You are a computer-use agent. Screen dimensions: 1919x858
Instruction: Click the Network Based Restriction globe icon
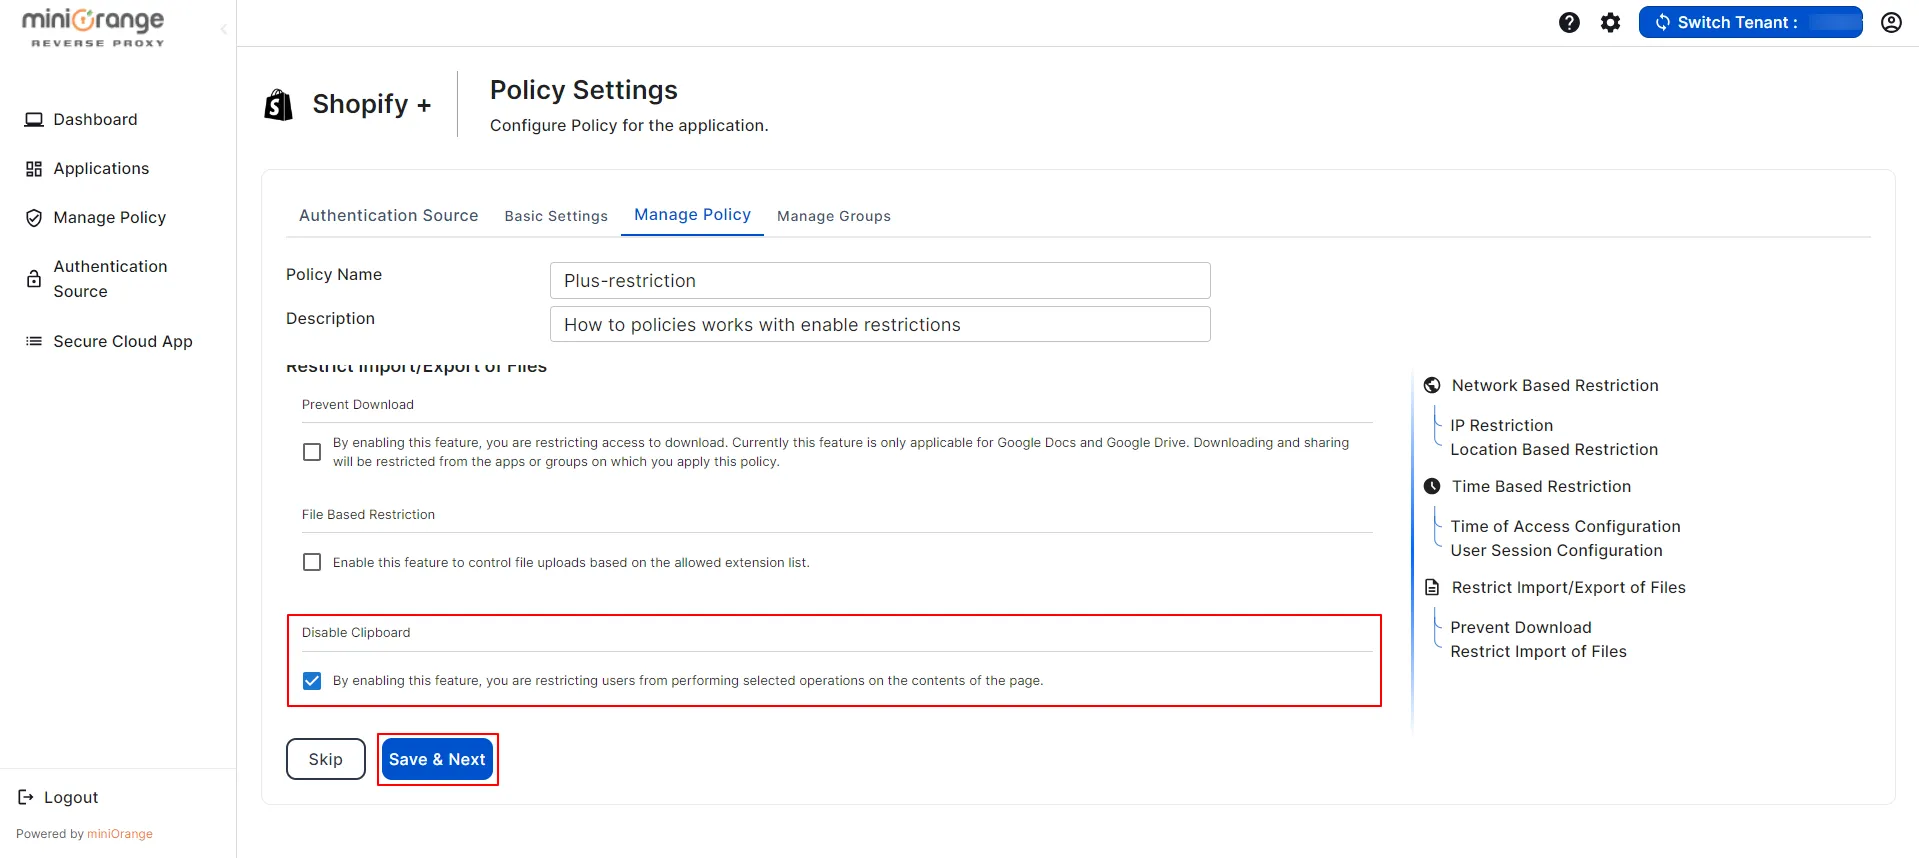[1432, 385]
